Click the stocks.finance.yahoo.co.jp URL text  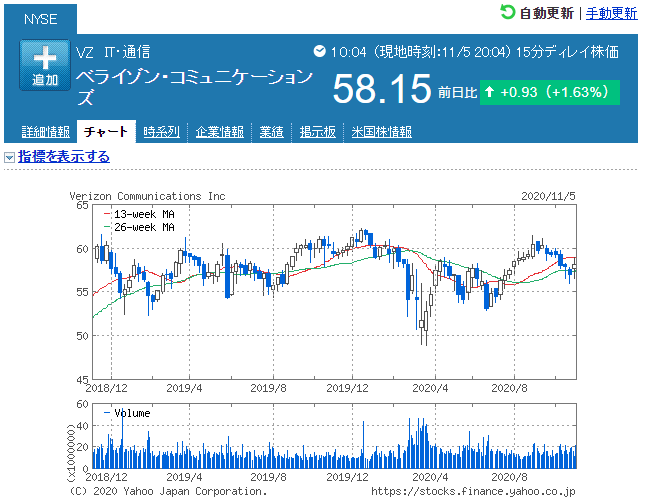473,492
